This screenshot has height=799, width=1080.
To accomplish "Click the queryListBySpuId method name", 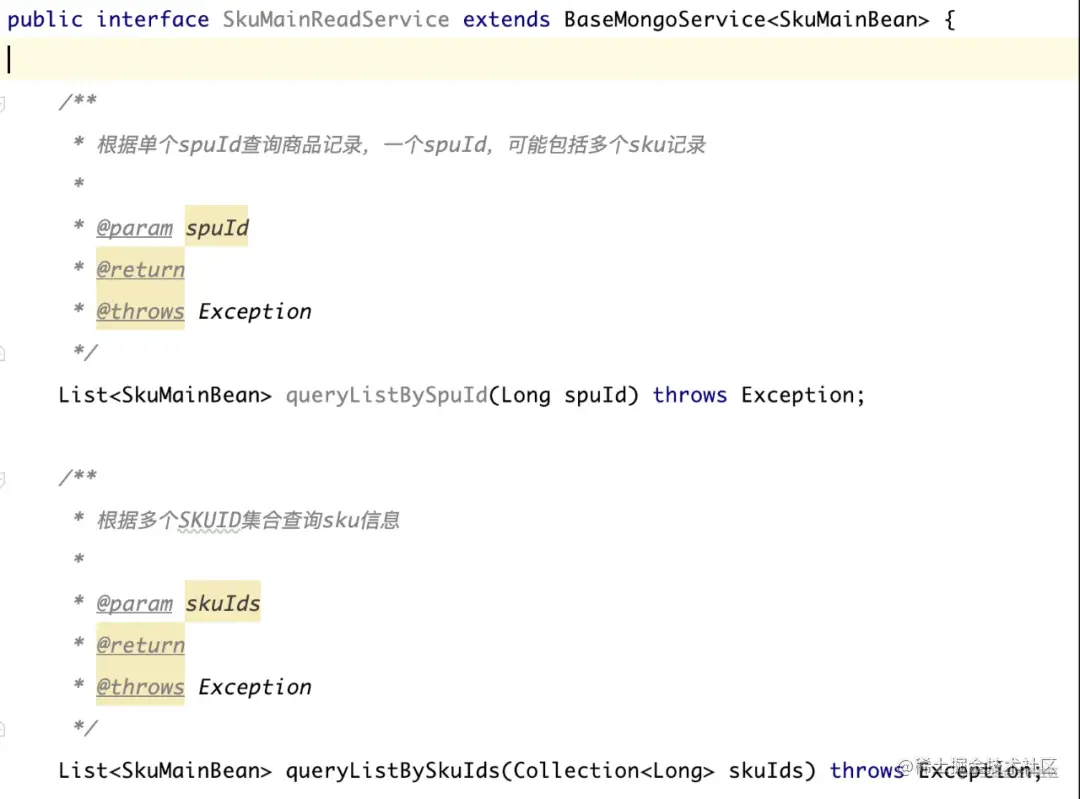I will tap(386, 395).
